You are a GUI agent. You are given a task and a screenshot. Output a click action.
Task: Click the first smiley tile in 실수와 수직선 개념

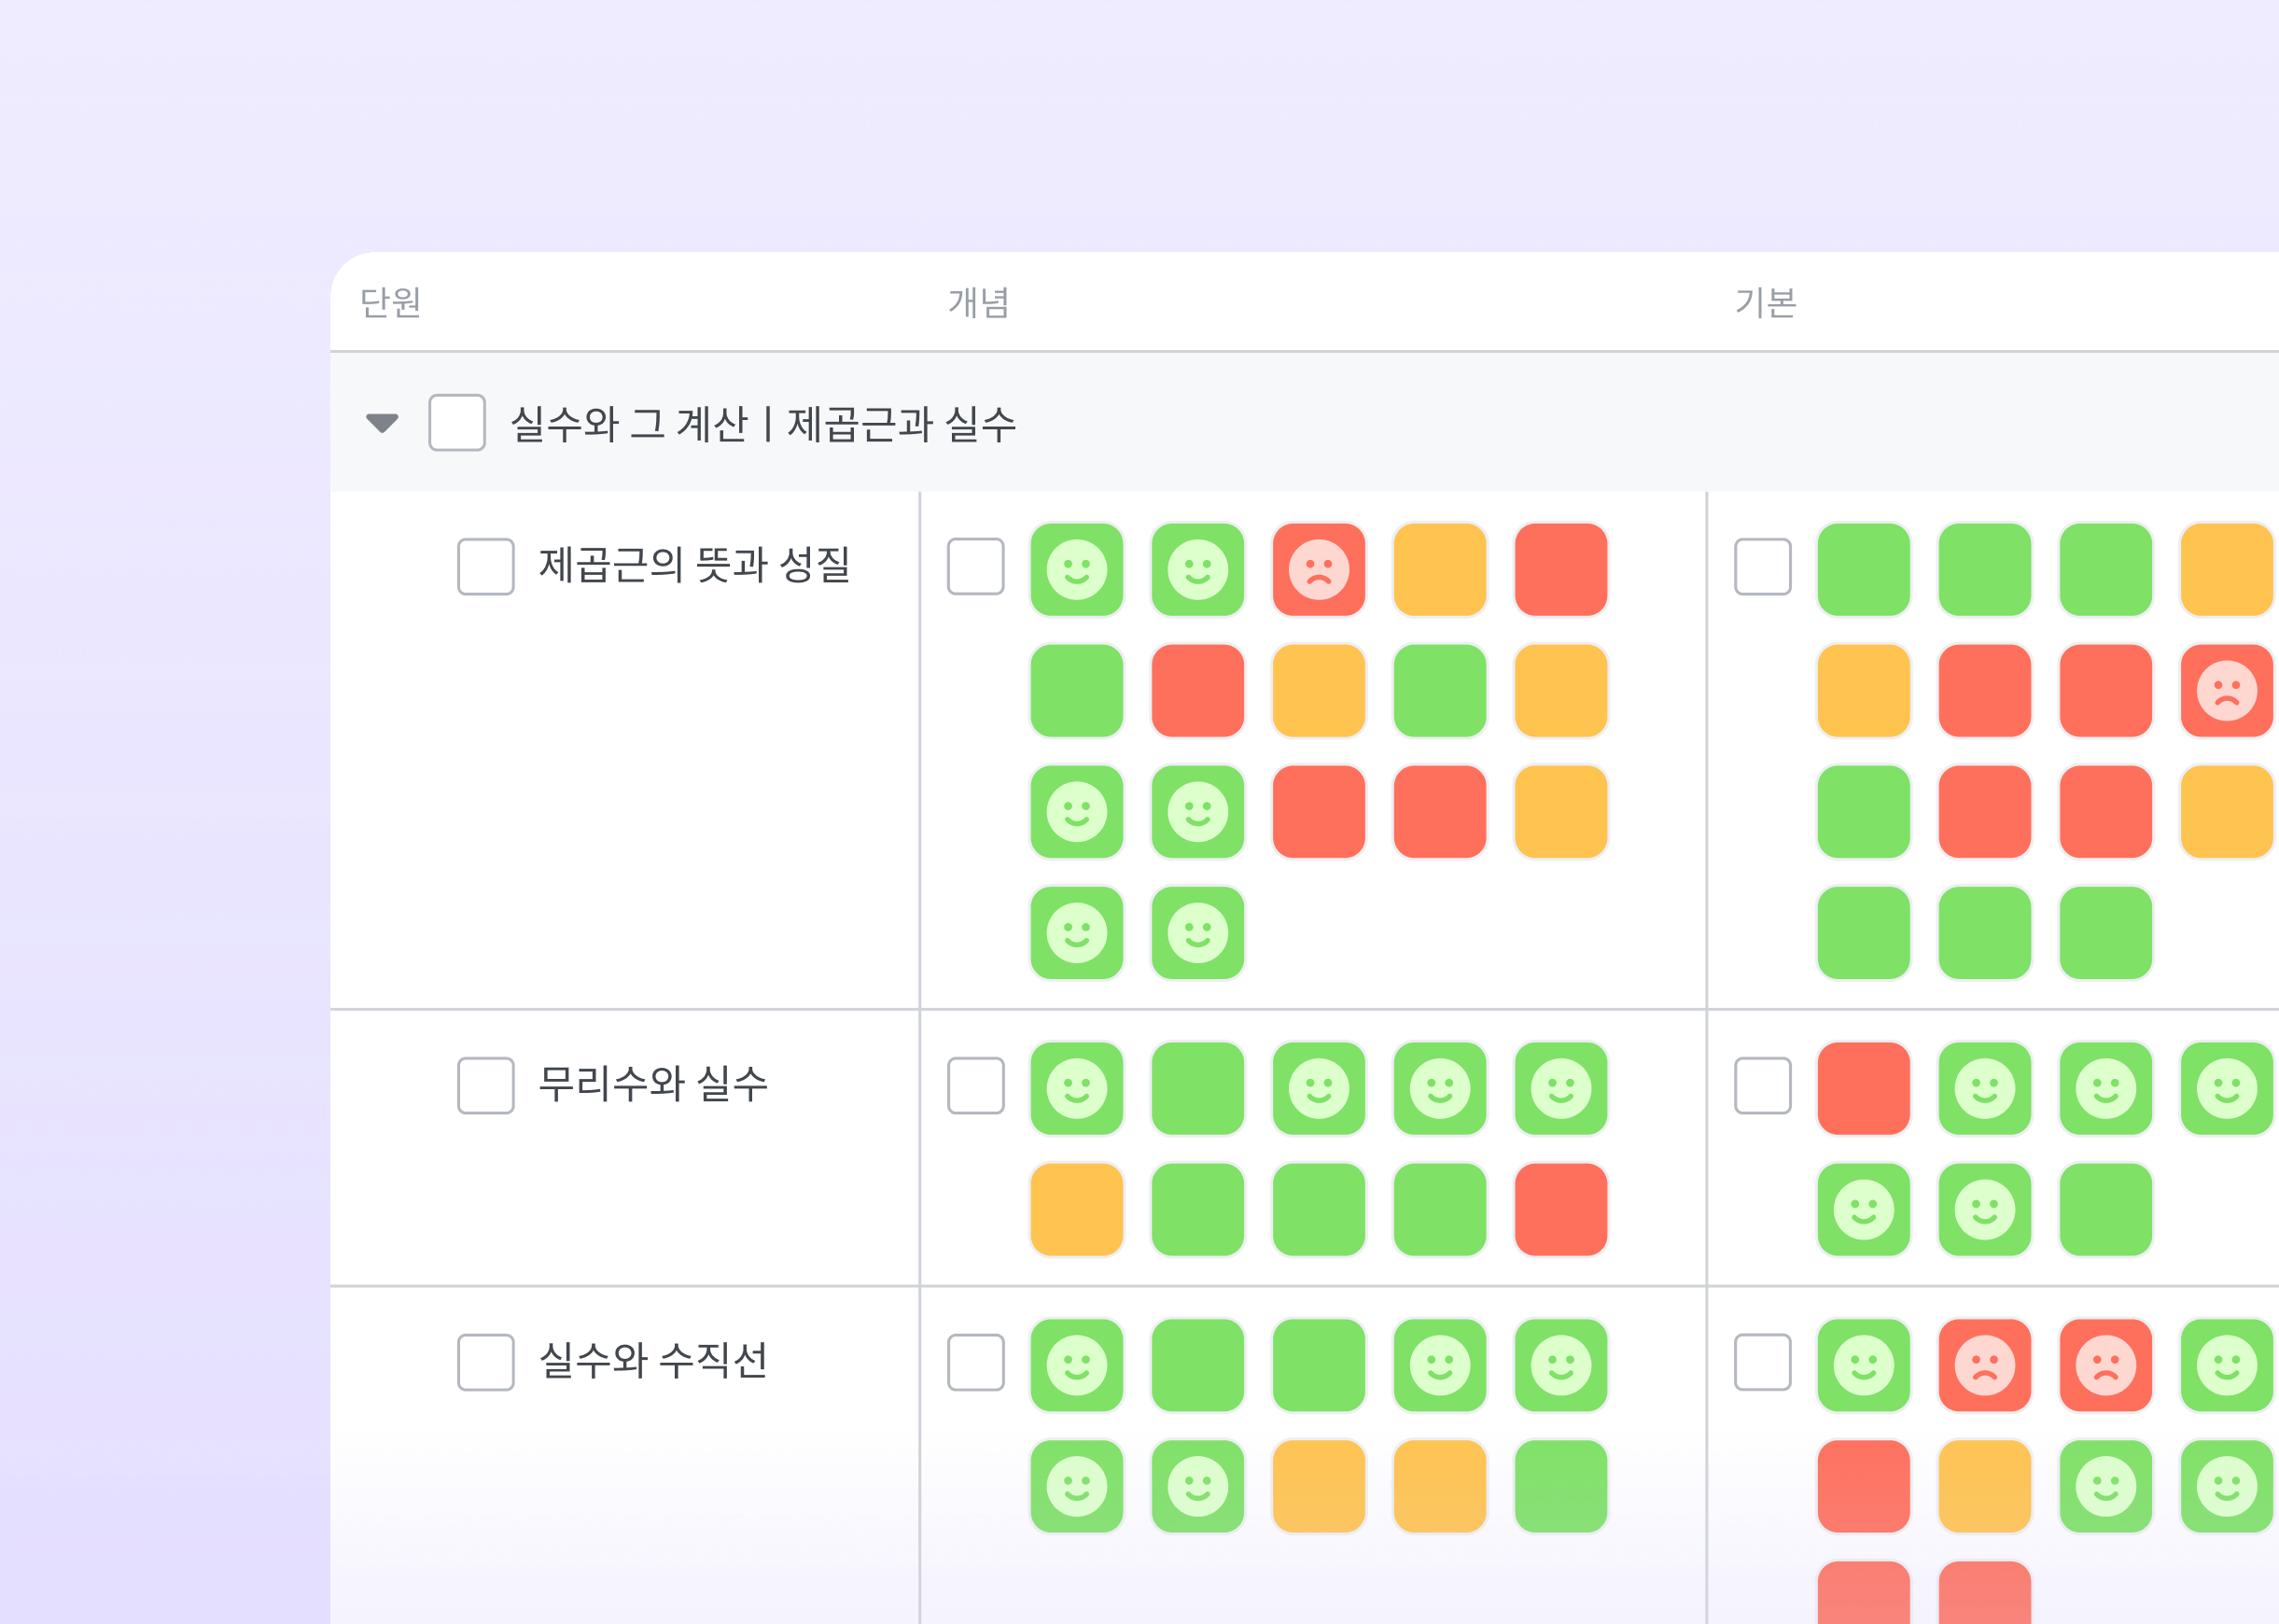[1077, 1365]
